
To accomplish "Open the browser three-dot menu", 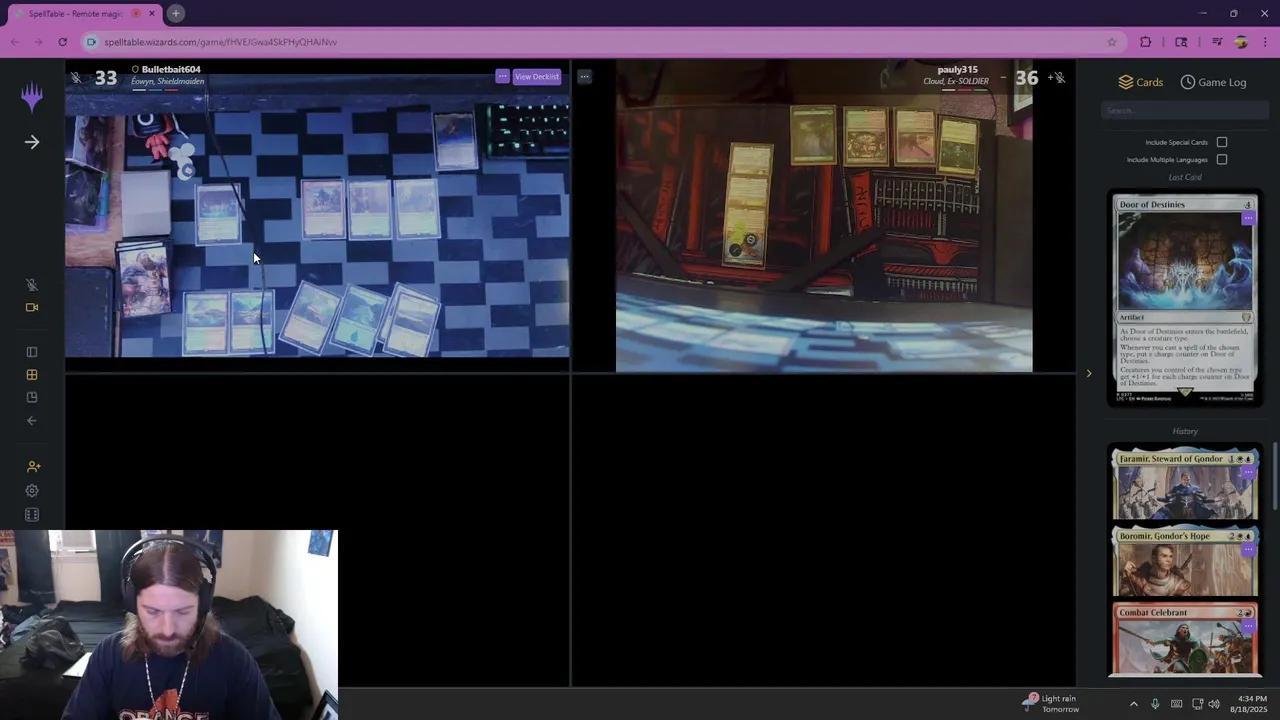I will click(x=1265, y=42).
